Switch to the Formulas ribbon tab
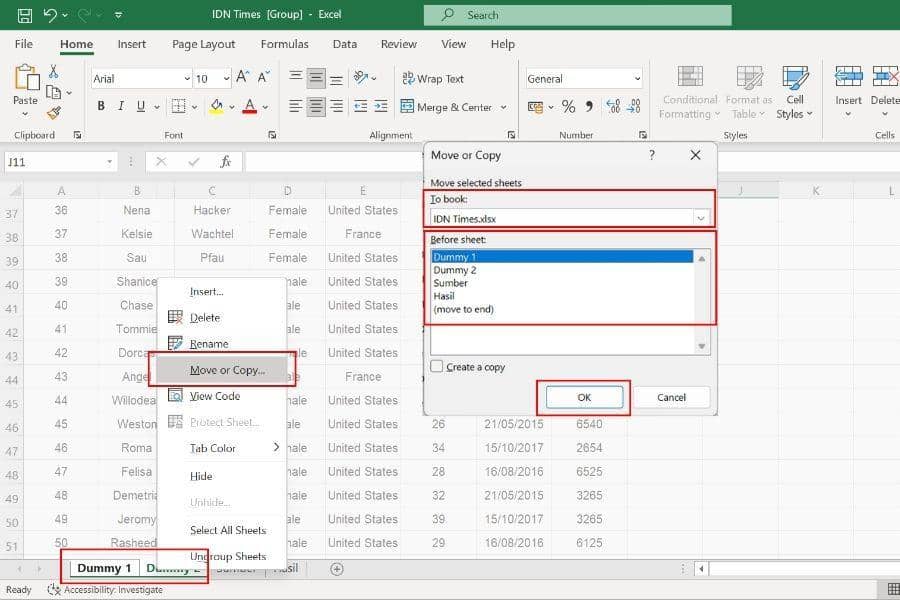 284,44
